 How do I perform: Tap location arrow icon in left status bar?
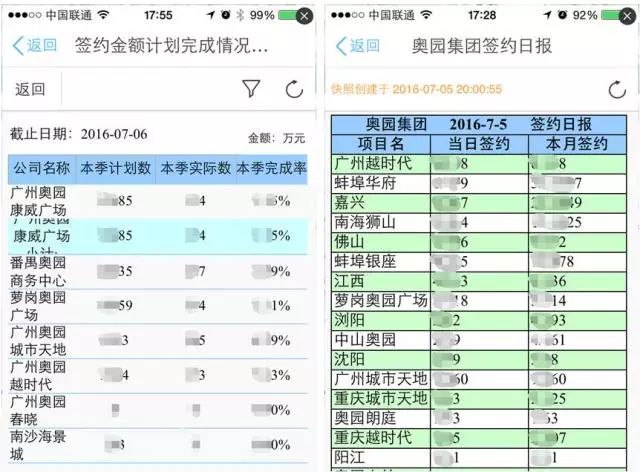point(210,15)
